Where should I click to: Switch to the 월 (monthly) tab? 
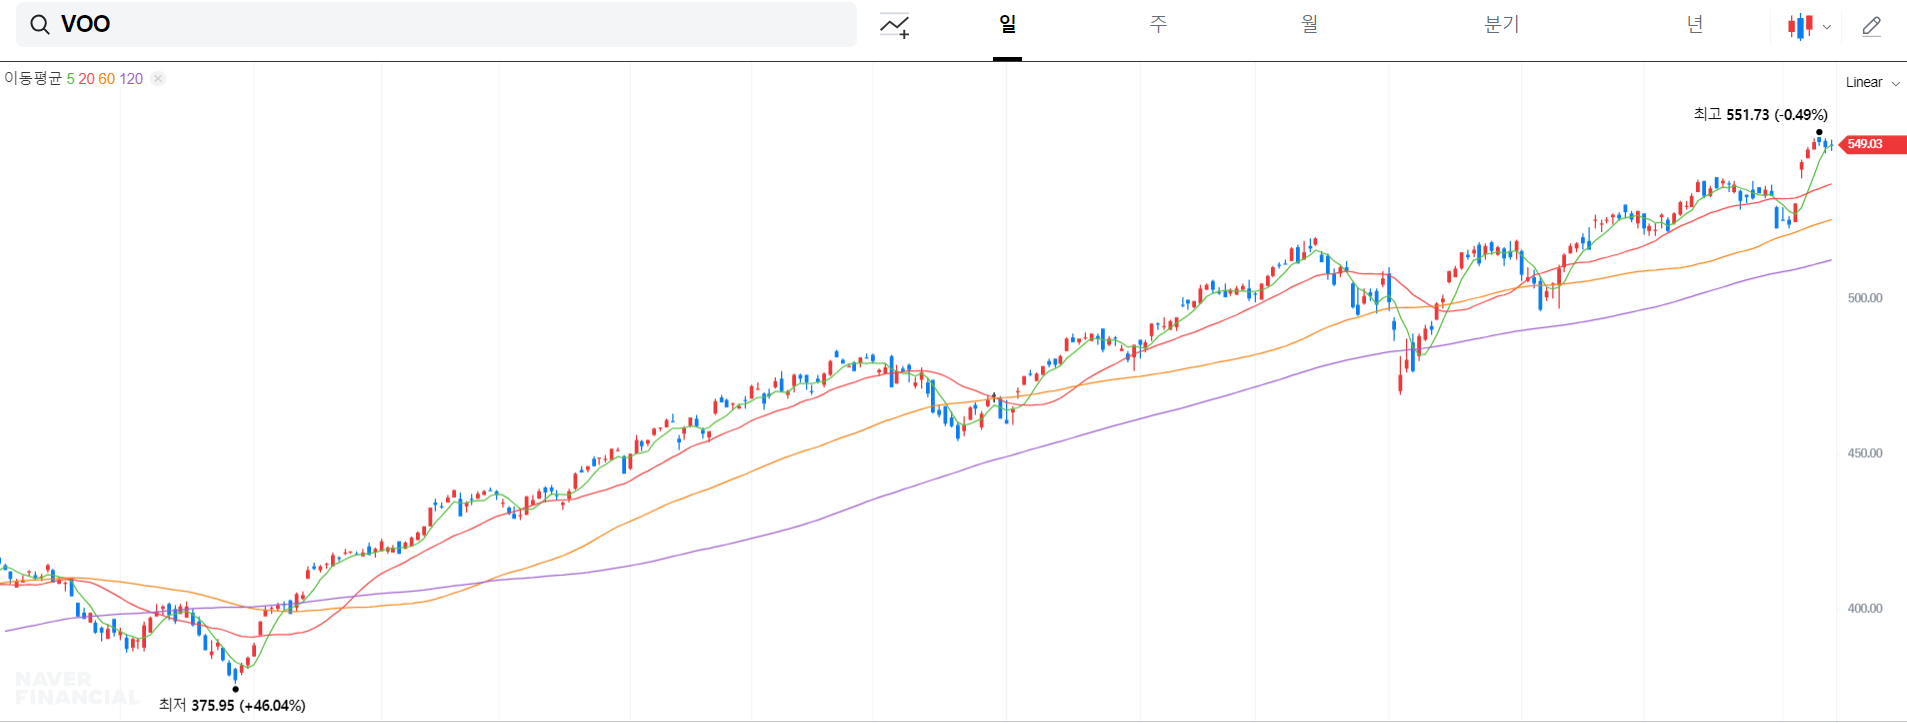pyautogui.click(x=1309, y=24)
